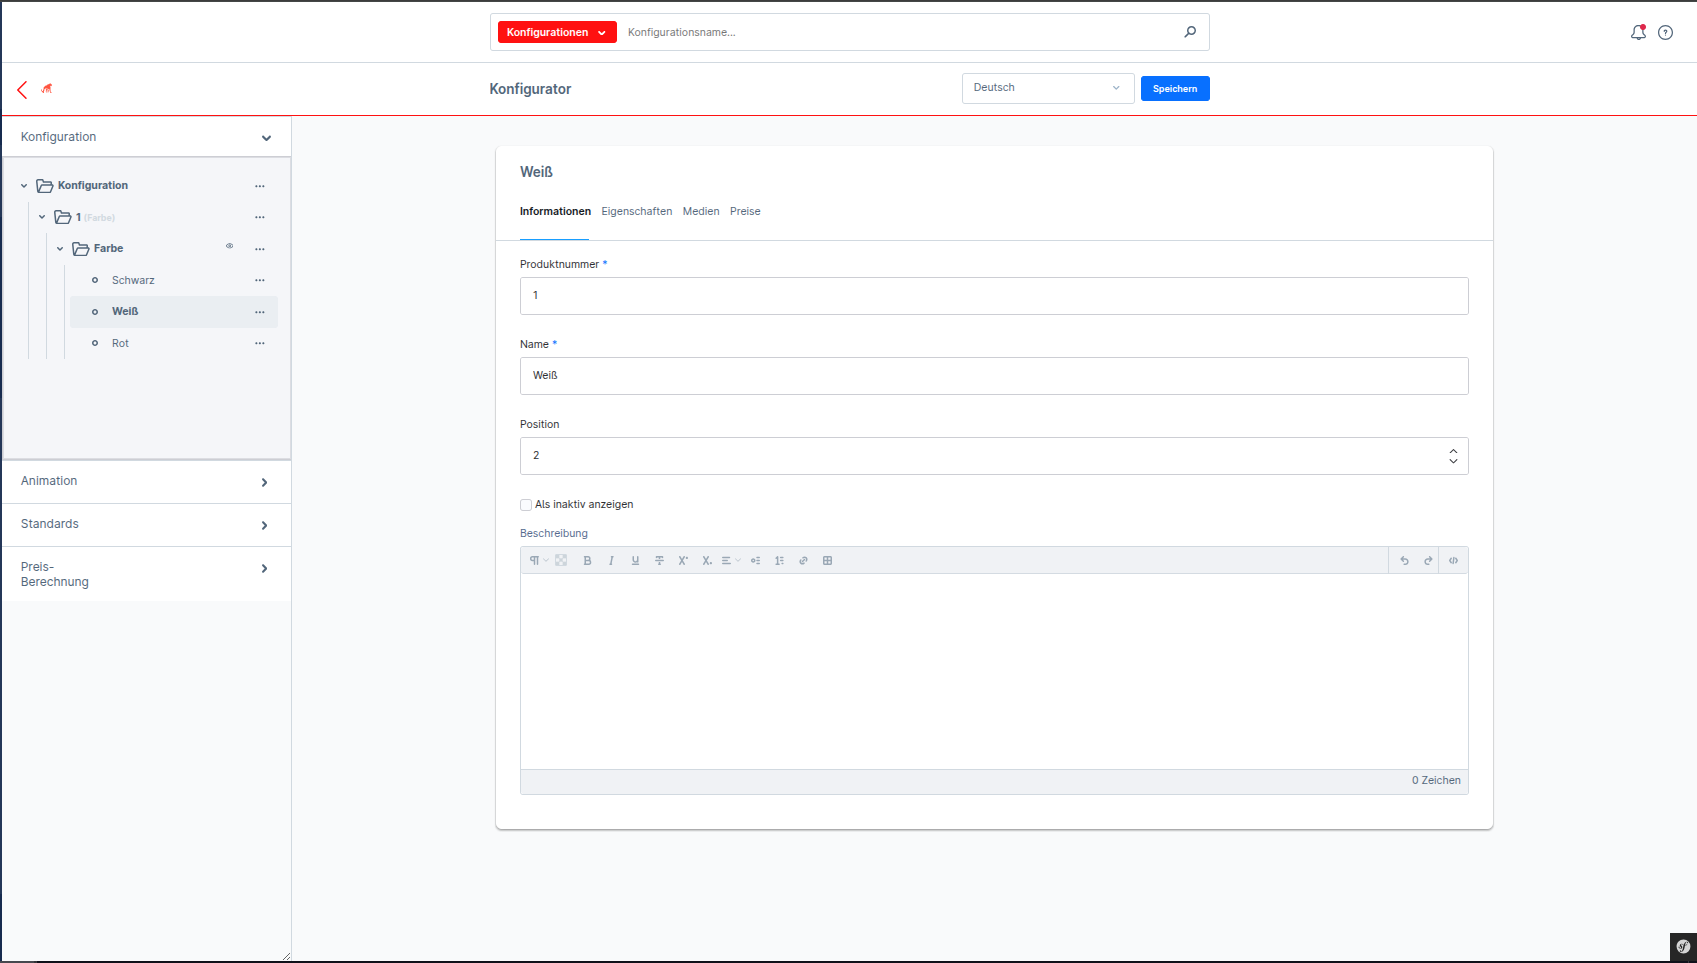Select Rot in the configuration tree
This screenshot has width=1697, height=963.
pyautogui.click(x=120, y=343)
